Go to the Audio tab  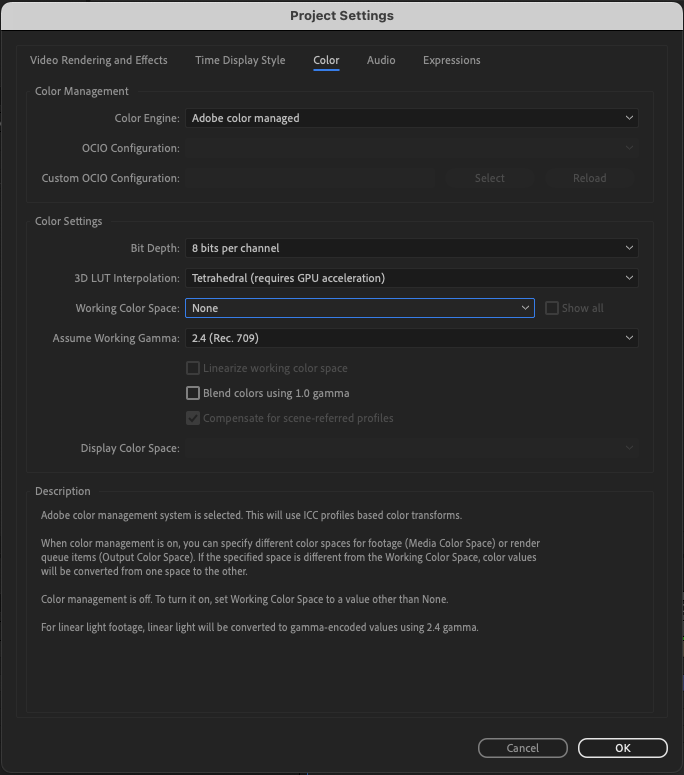click(x=381, y=60)
